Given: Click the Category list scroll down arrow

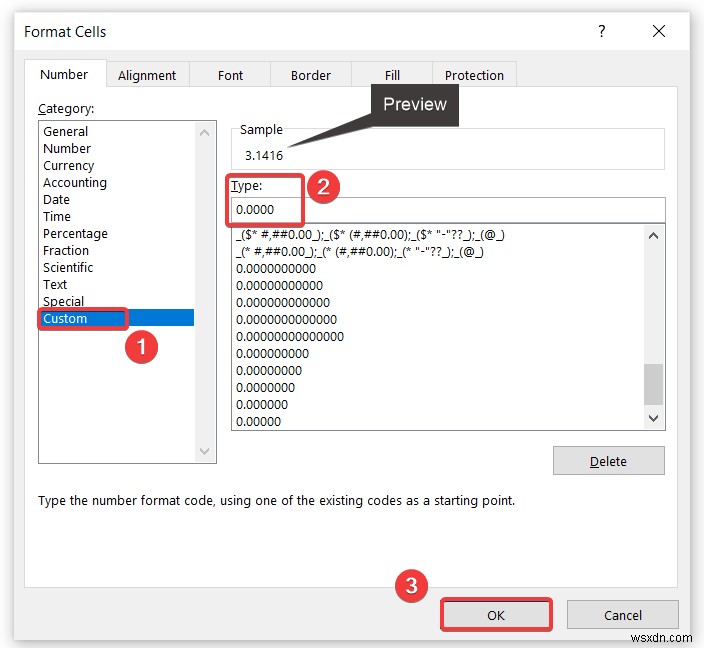Looking at the screenshot, I should click(205, 451).
